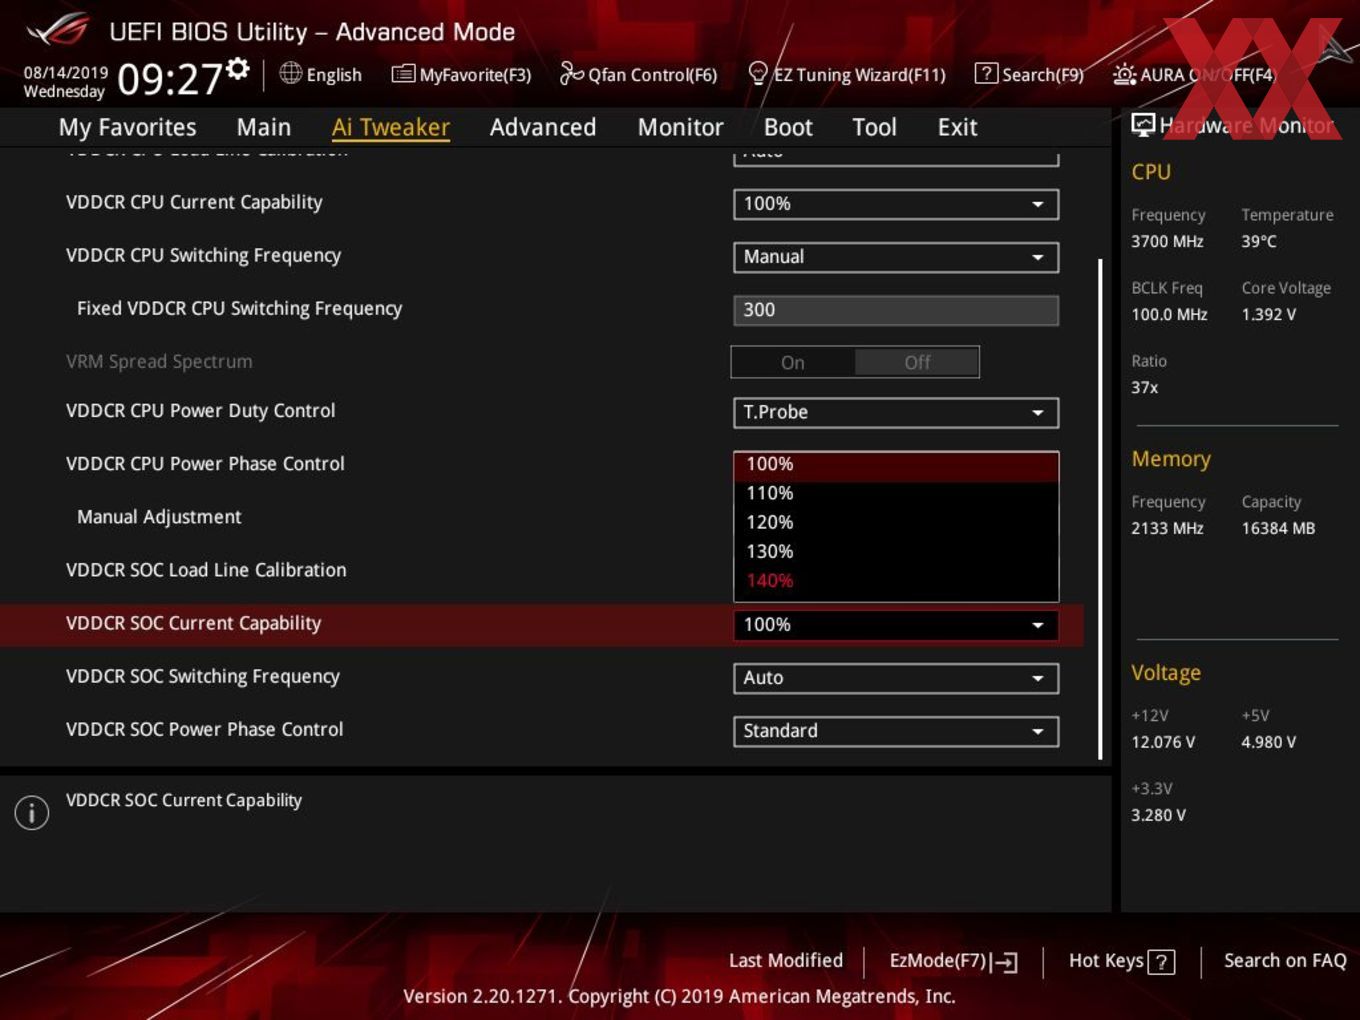Click the 16384 MB capacity value
The height and width of the screenshot is (1020, 1360).
[1278, 528]
